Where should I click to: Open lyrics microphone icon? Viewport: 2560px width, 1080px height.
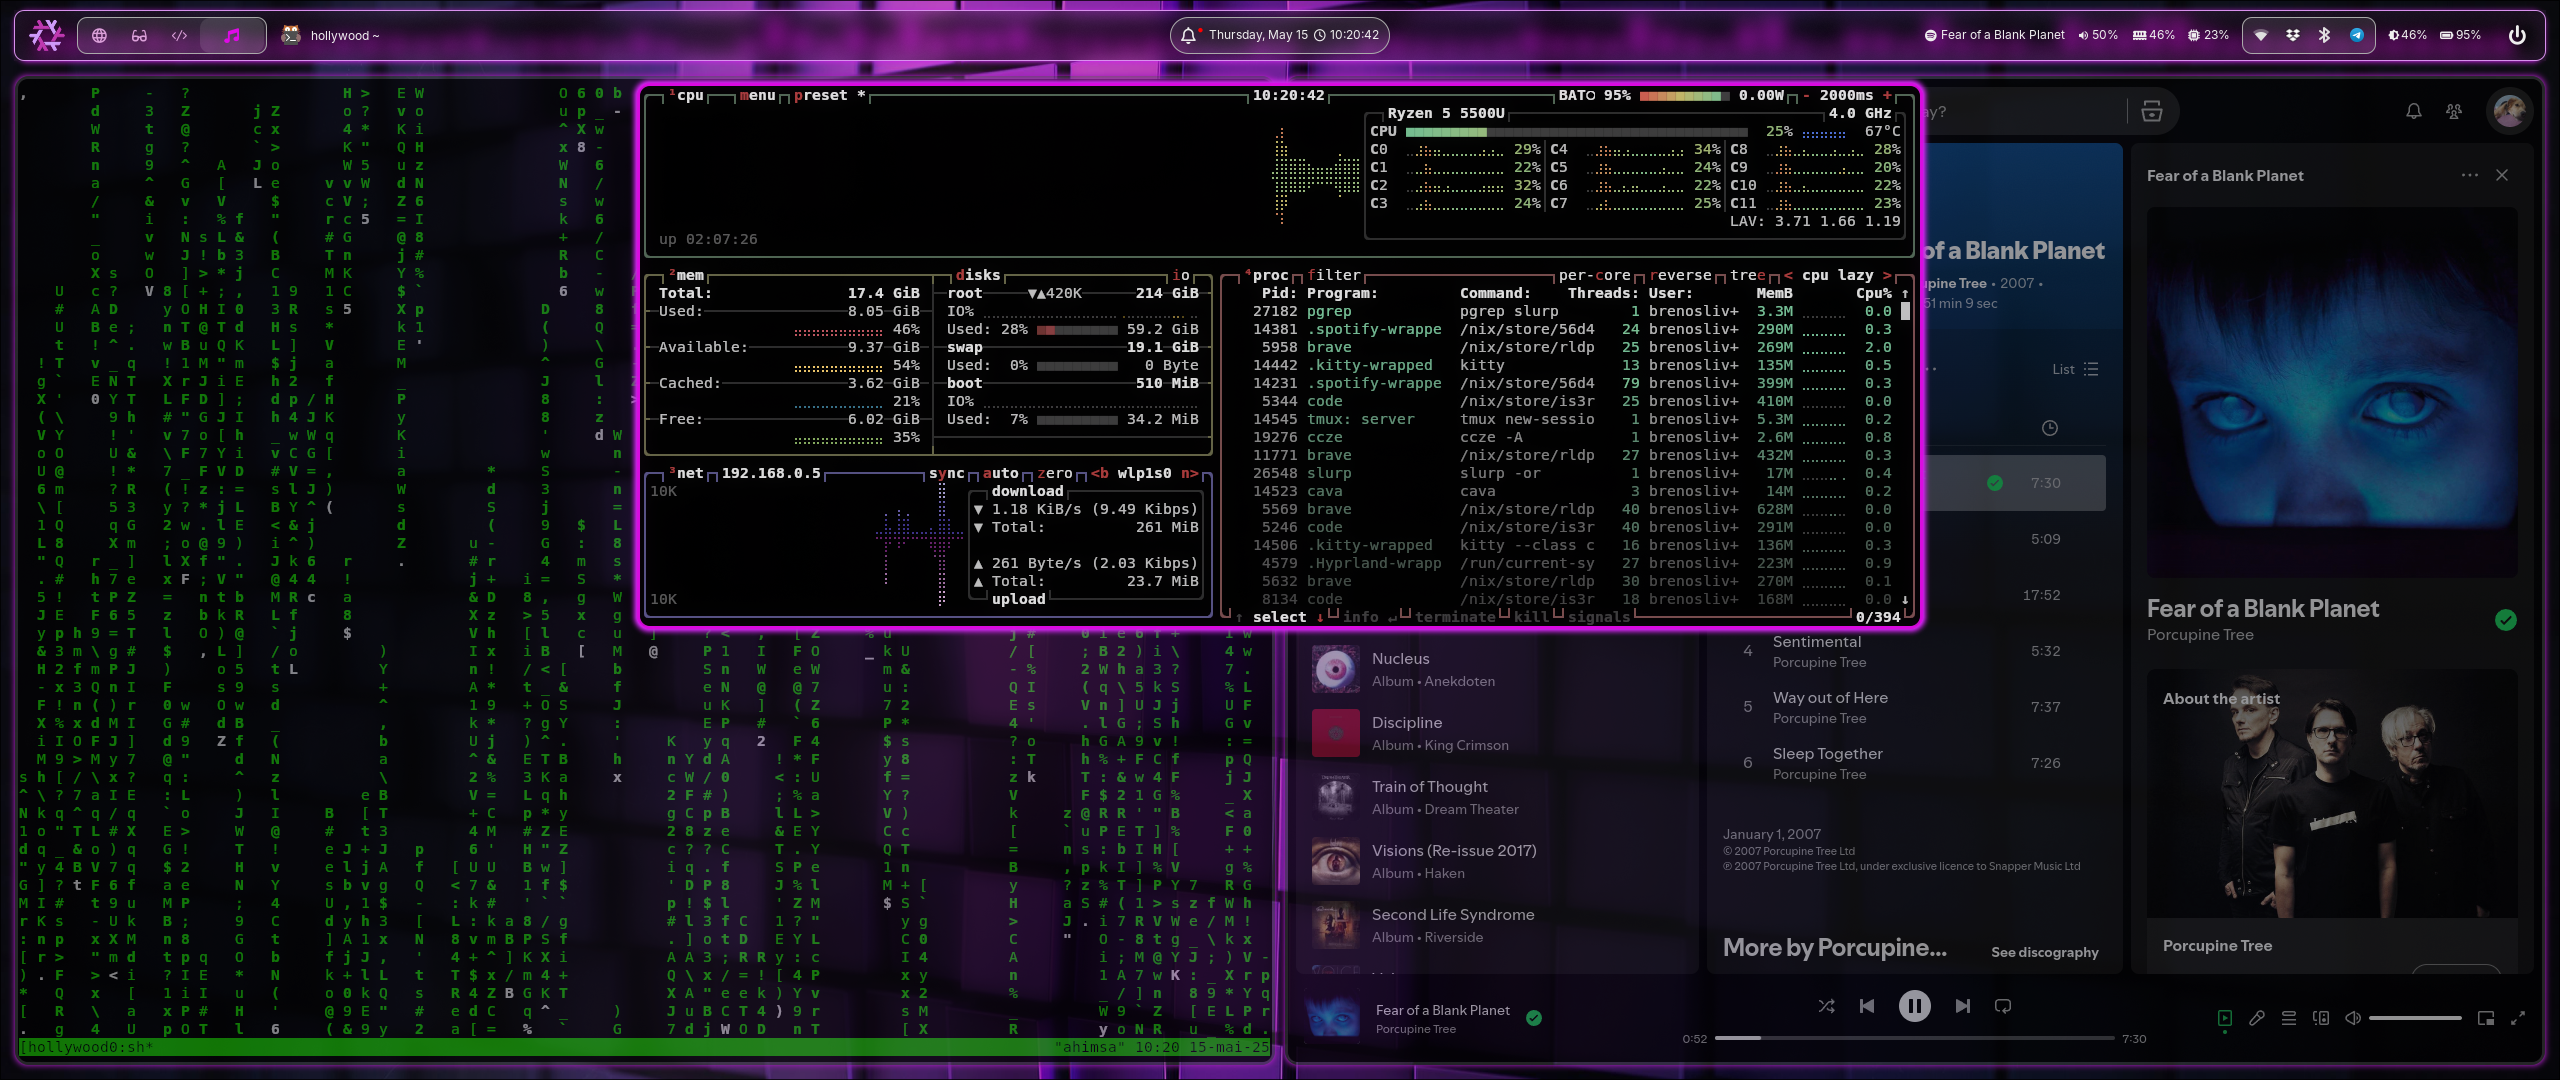pos(2257,1018)
